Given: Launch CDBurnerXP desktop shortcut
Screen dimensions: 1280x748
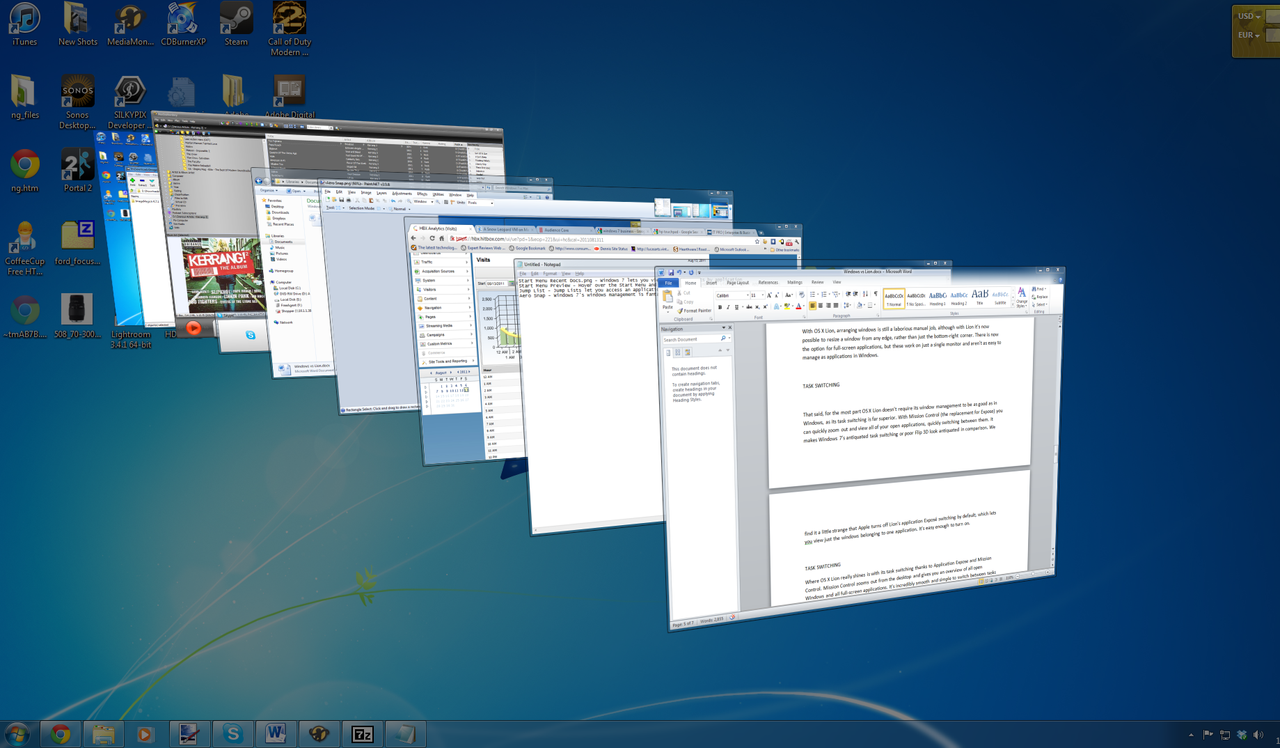Looking at the screenshot, I should point(183,24).
